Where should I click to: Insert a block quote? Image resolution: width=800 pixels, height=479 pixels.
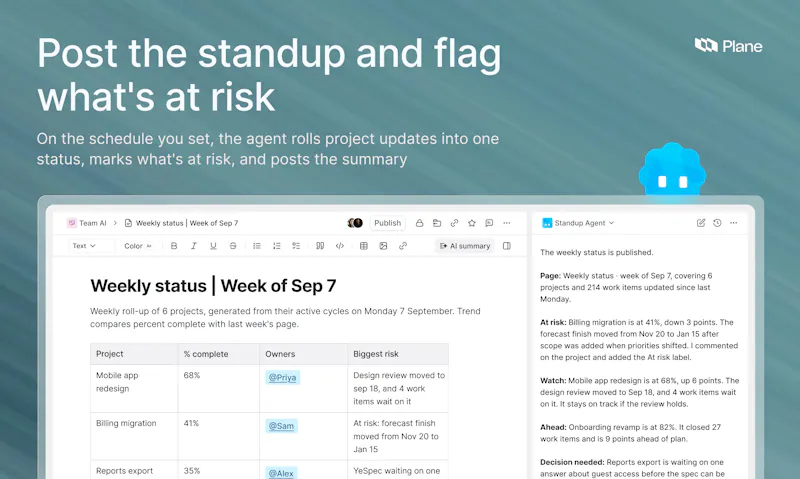[x=320, y=246]
